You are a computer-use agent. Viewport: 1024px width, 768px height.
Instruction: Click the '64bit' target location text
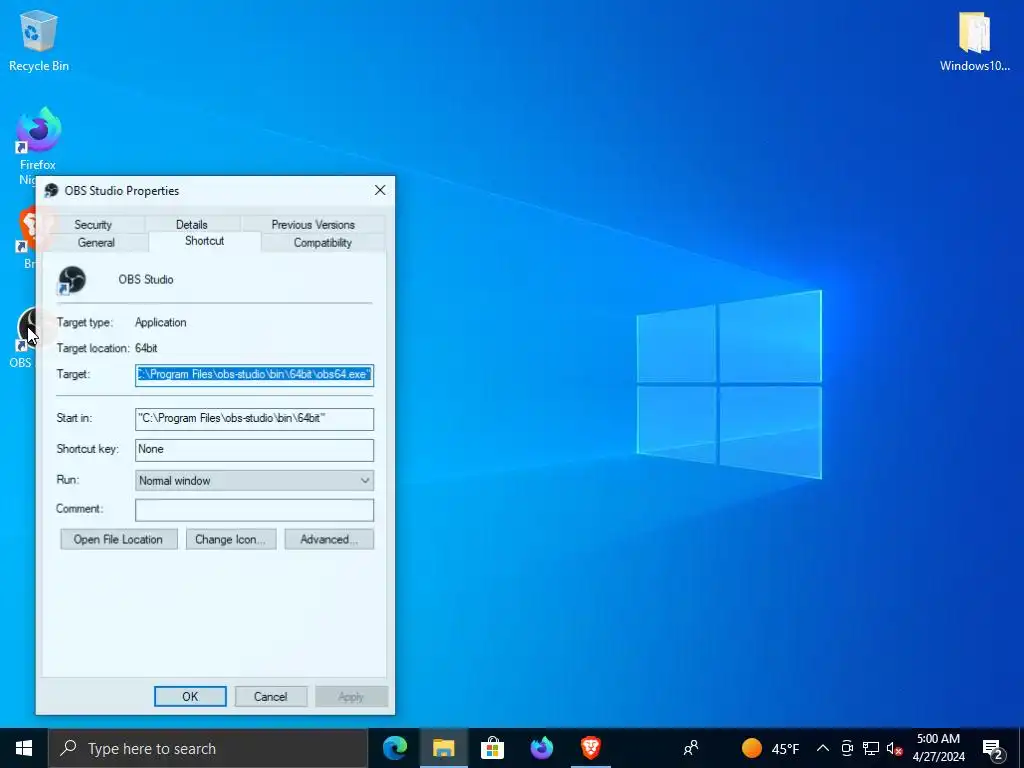[x=146, y=348]
